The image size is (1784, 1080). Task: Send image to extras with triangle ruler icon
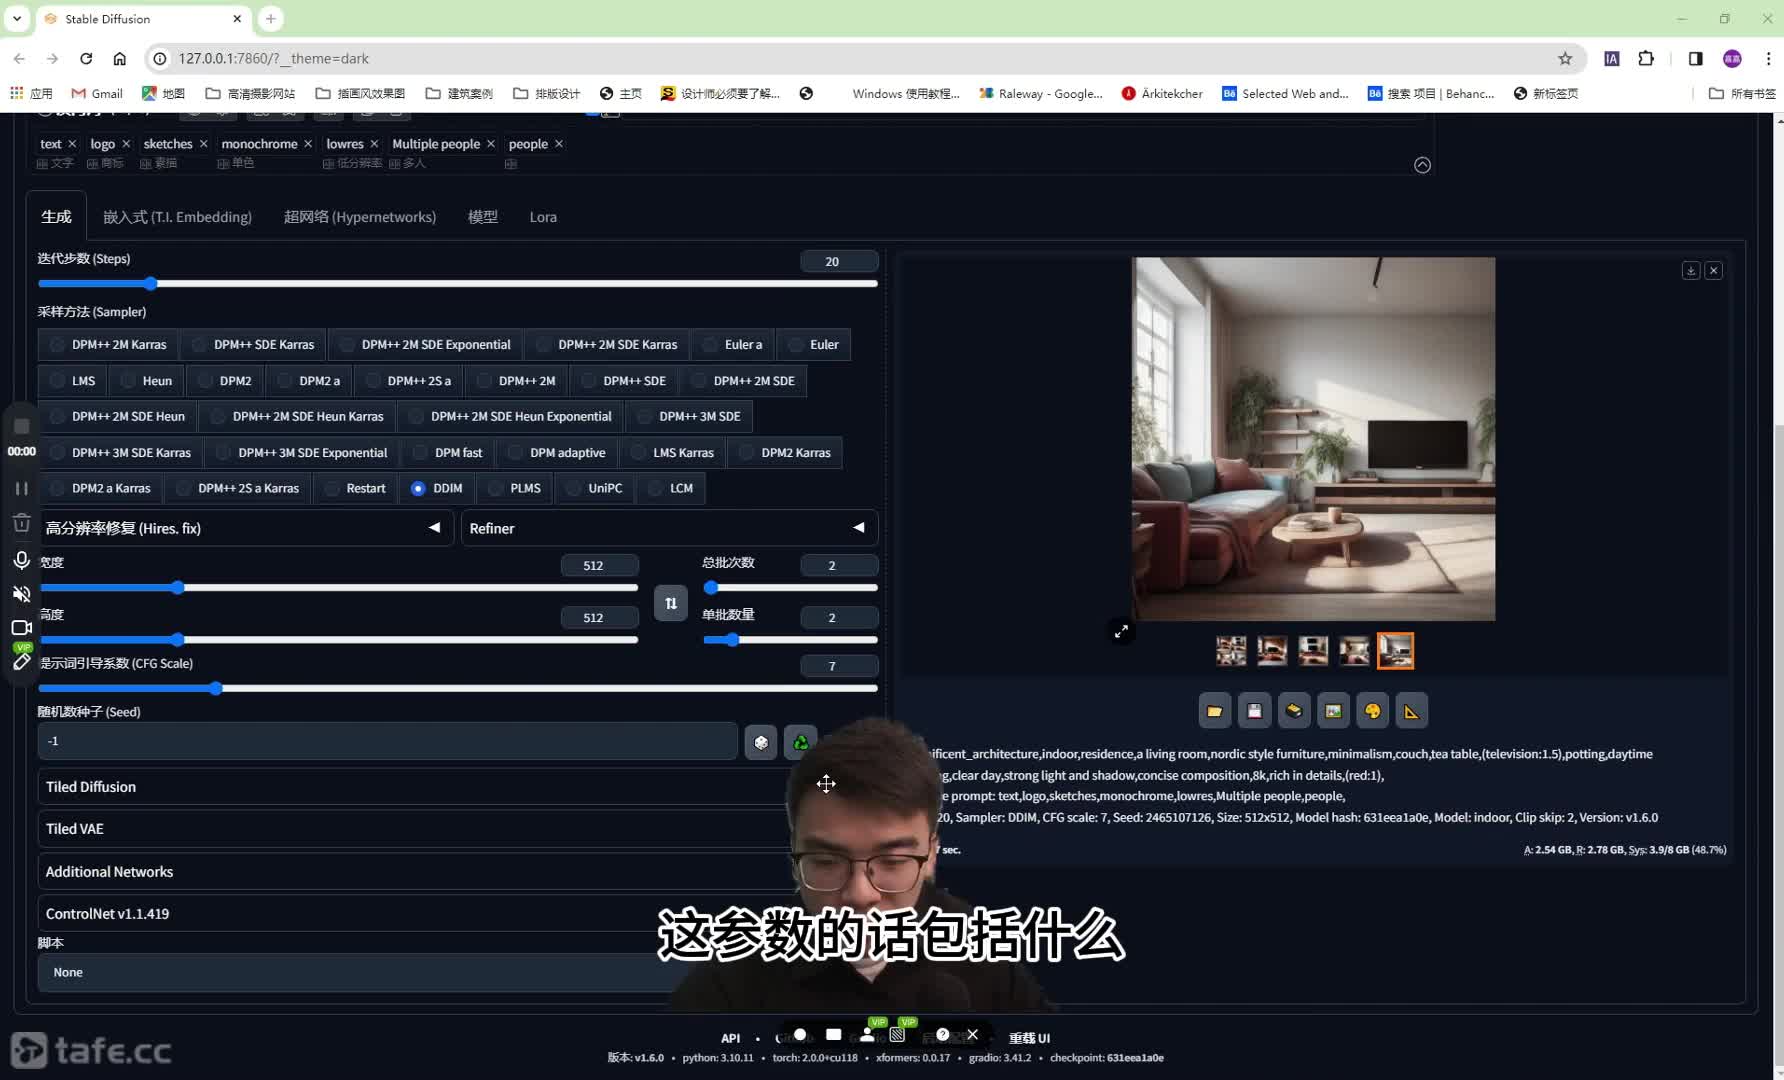pos(1411,711)
